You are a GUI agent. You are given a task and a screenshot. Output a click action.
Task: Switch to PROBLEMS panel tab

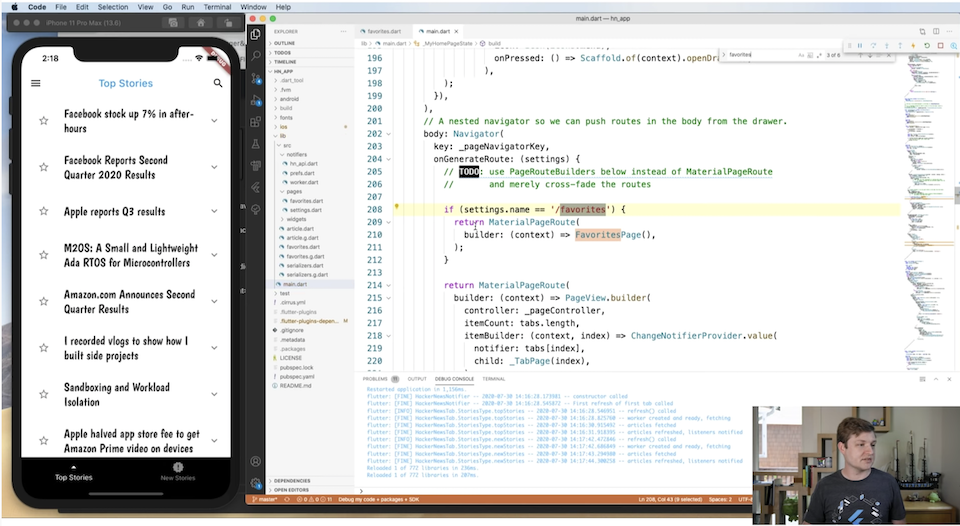(x=375, y=379)
